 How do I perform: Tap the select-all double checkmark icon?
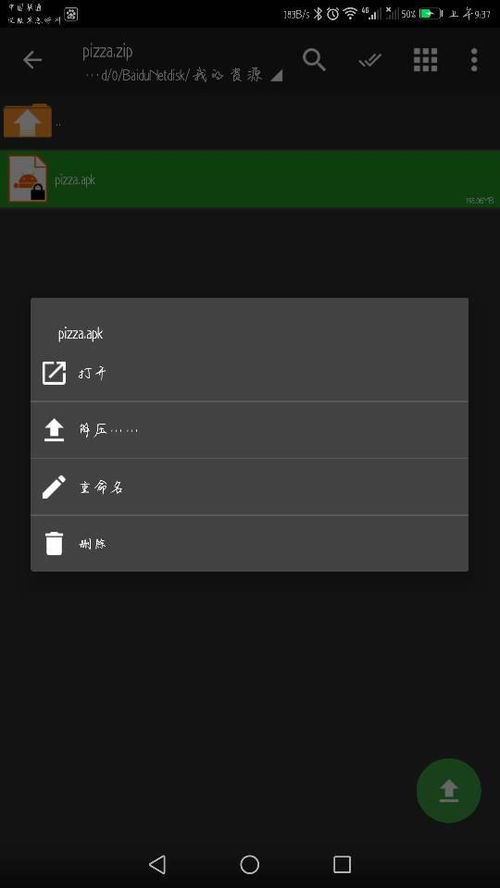point(370,59)
